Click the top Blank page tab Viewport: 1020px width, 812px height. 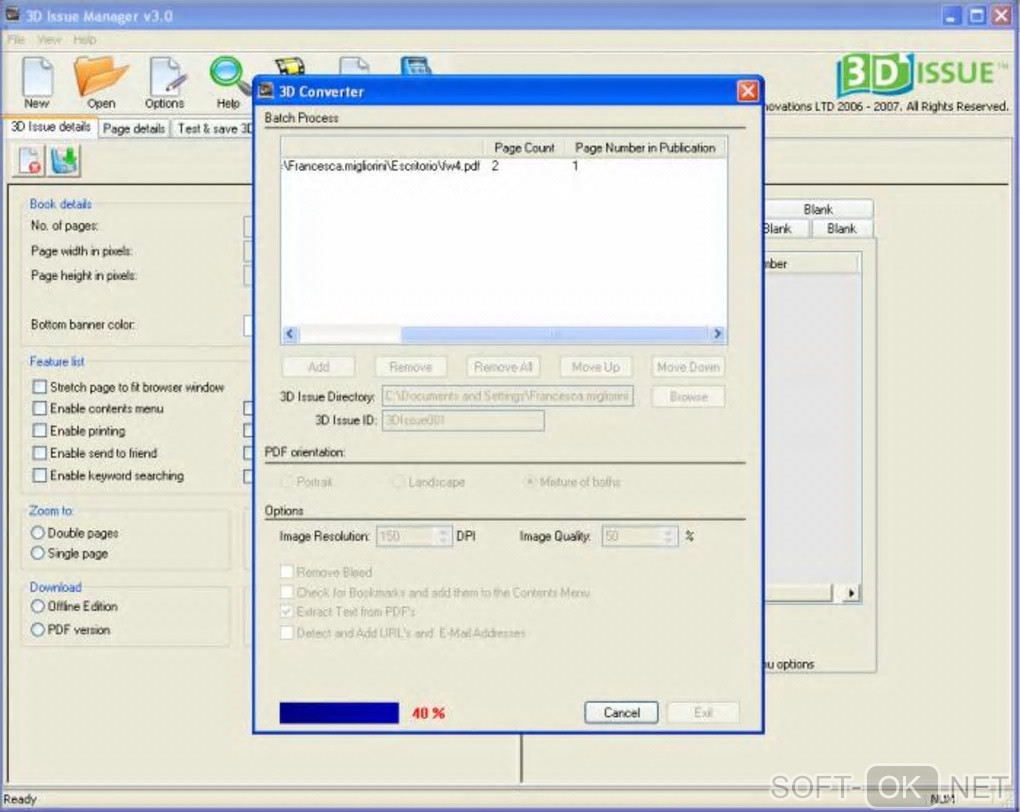tap(818, 209)
